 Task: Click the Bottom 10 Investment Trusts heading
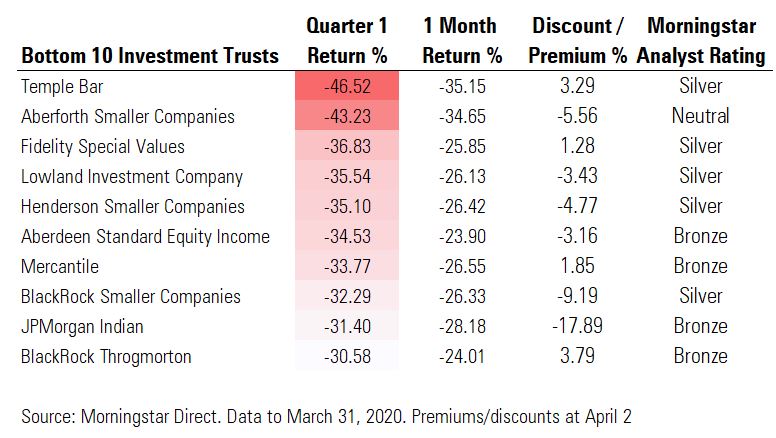pyautogui.click(x=150, y=56)
